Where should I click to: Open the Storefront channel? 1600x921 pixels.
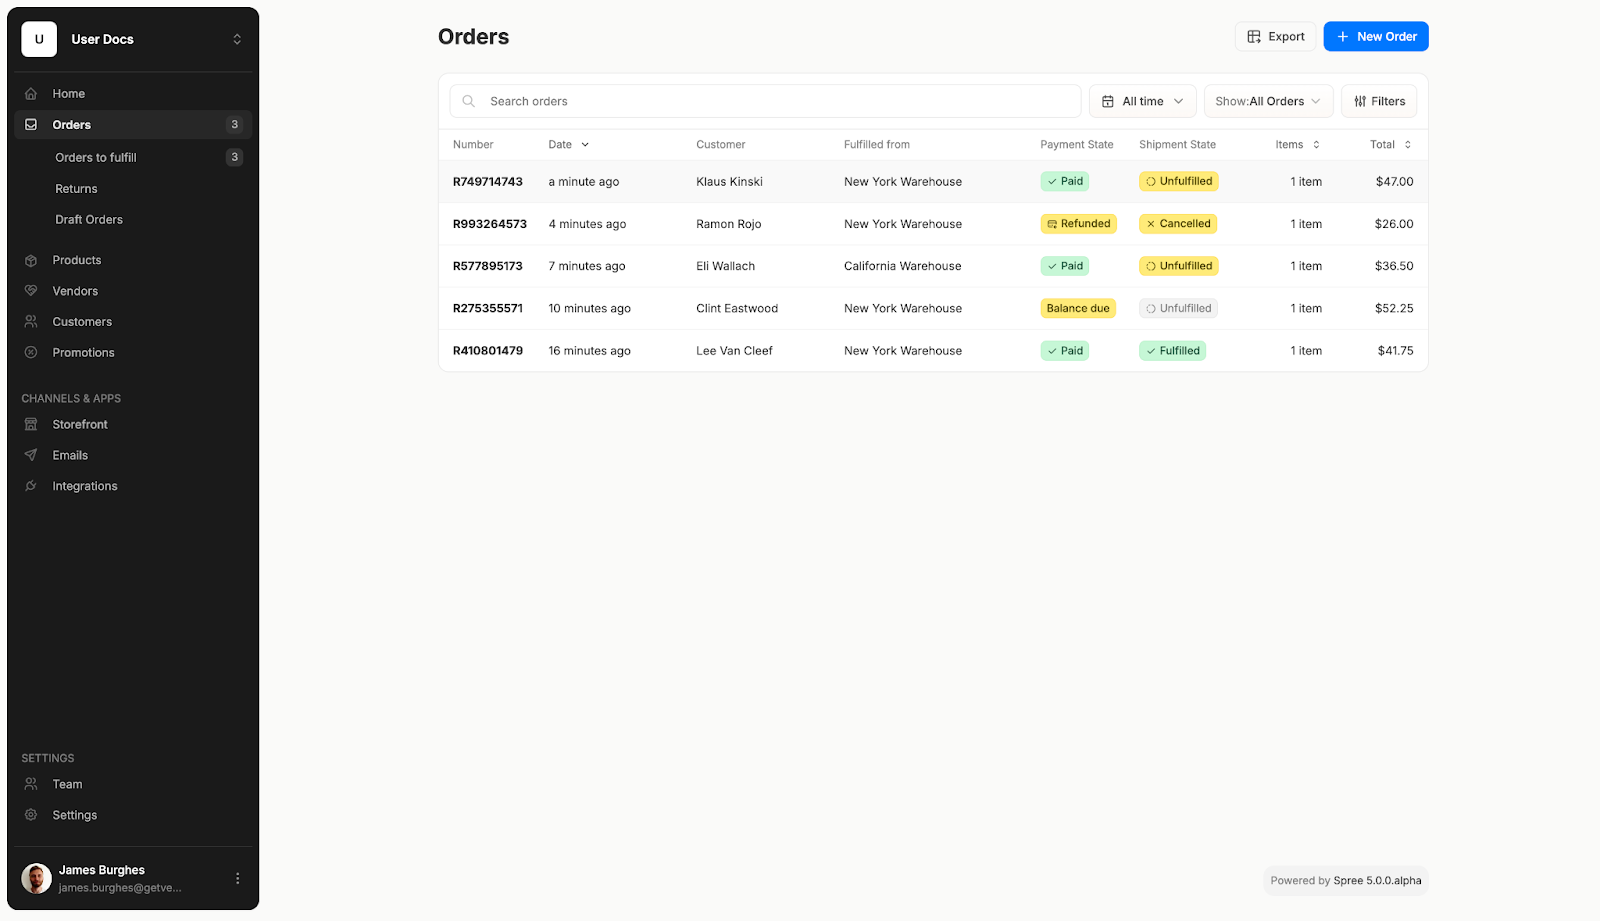coord(80,425)
